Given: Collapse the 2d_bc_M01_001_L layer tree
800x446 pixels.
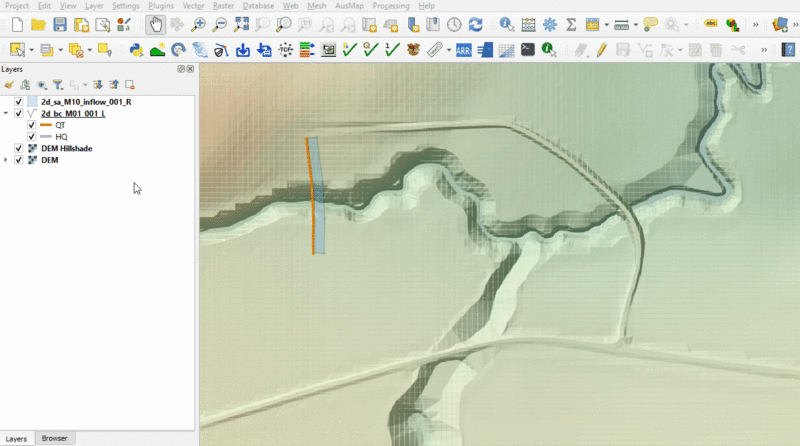Looking at the screenshot, I should 6,114.
